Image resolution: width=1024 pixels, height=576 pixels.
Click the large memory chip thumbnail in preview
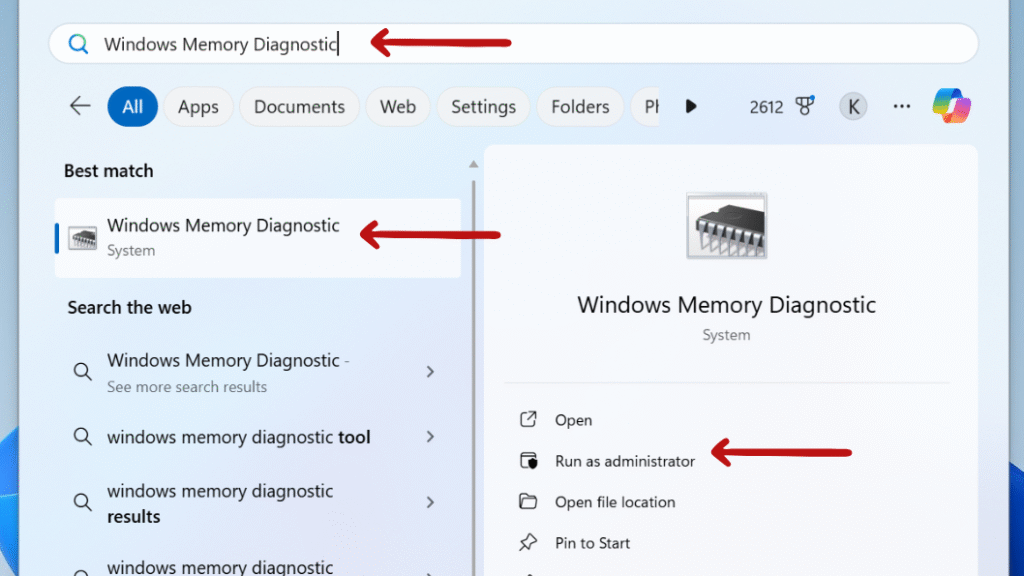pos(726,226)
